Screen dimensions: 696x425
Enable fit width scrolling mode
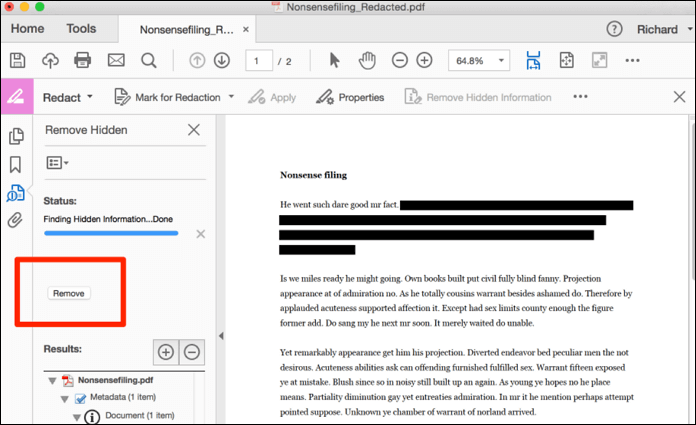pos(533,60)
